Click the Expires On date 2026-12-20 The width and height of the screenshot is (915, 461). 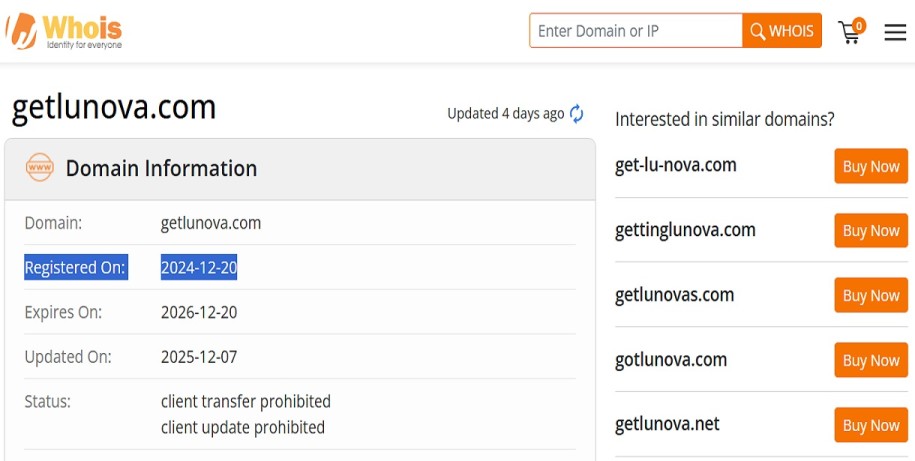point(199,312)
